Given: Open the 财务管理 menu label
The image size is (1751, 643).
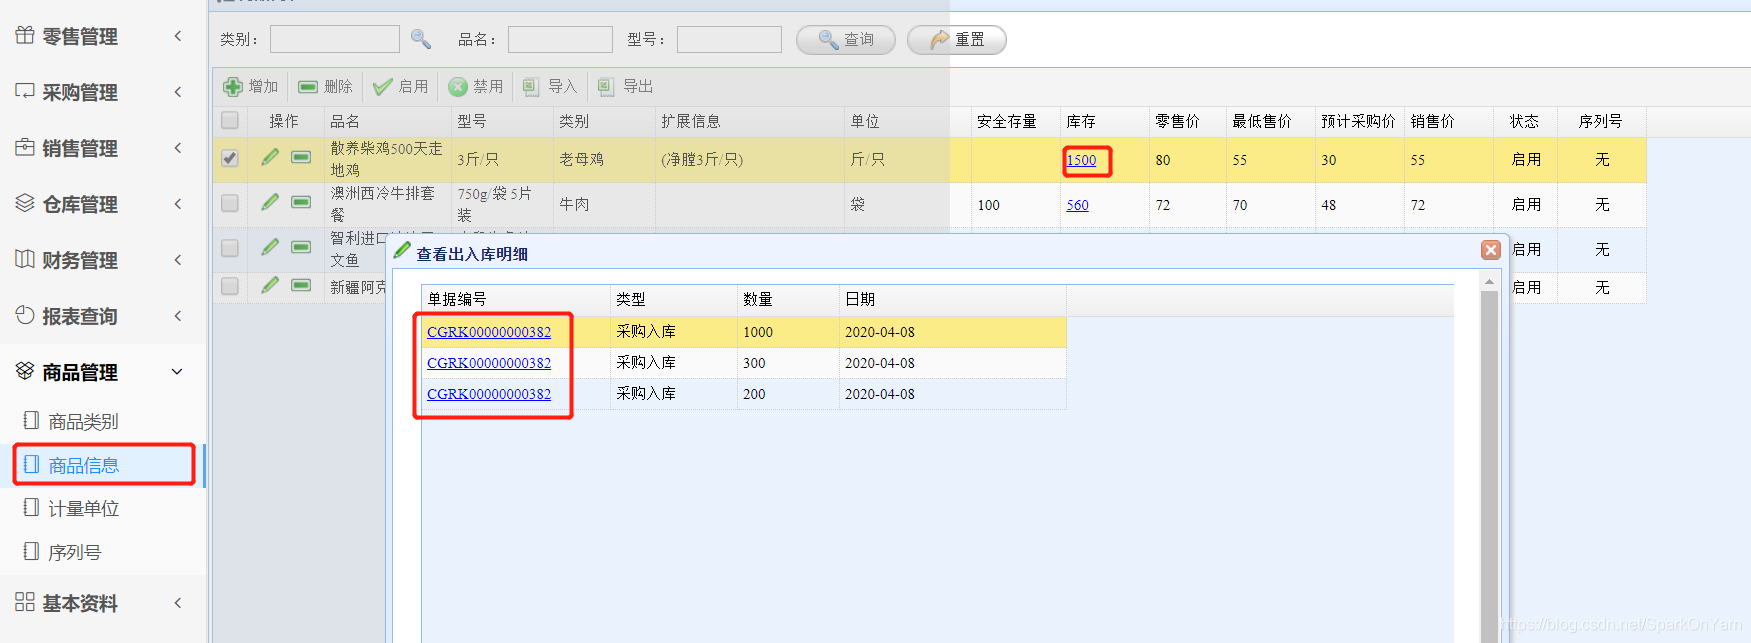Looking at the screenshot, I should click(x=80, y=260).
